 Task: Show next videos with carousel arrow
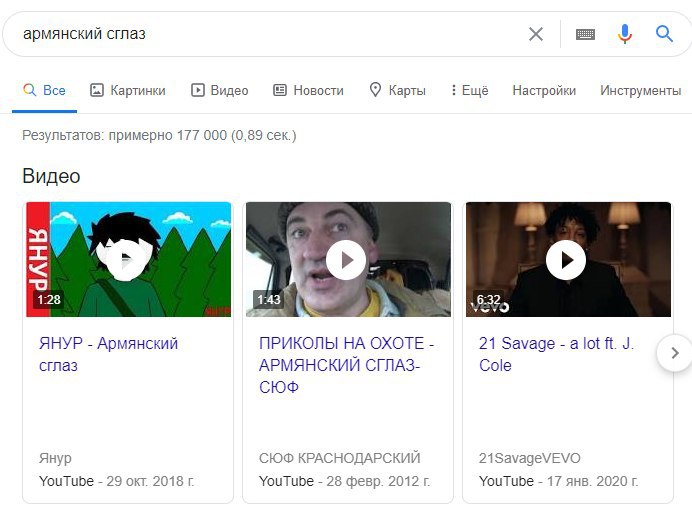(674, 353)
